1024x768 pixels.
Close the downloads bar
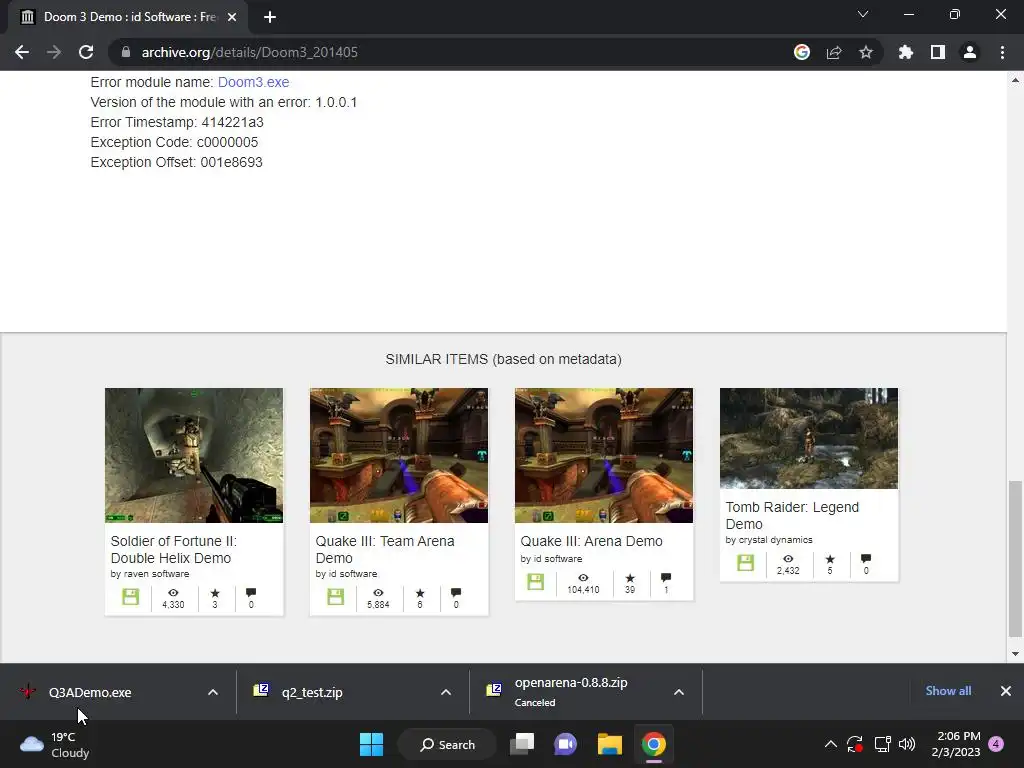pos(1006,691)
